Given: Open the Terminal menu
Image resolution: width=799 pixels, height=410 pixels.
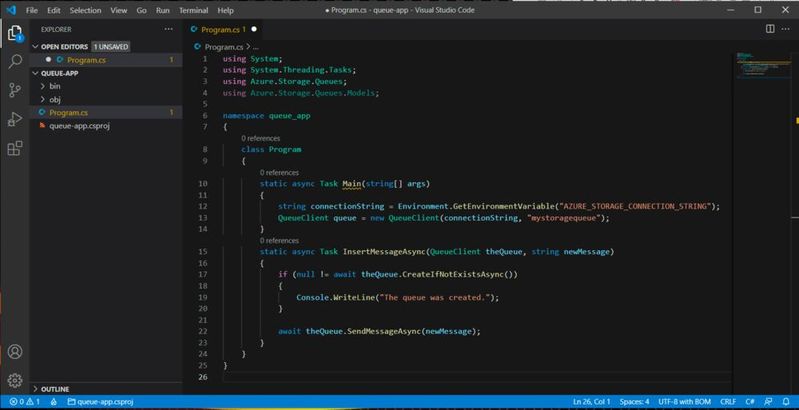Looking at the screenshot, I should coord(194,10).
